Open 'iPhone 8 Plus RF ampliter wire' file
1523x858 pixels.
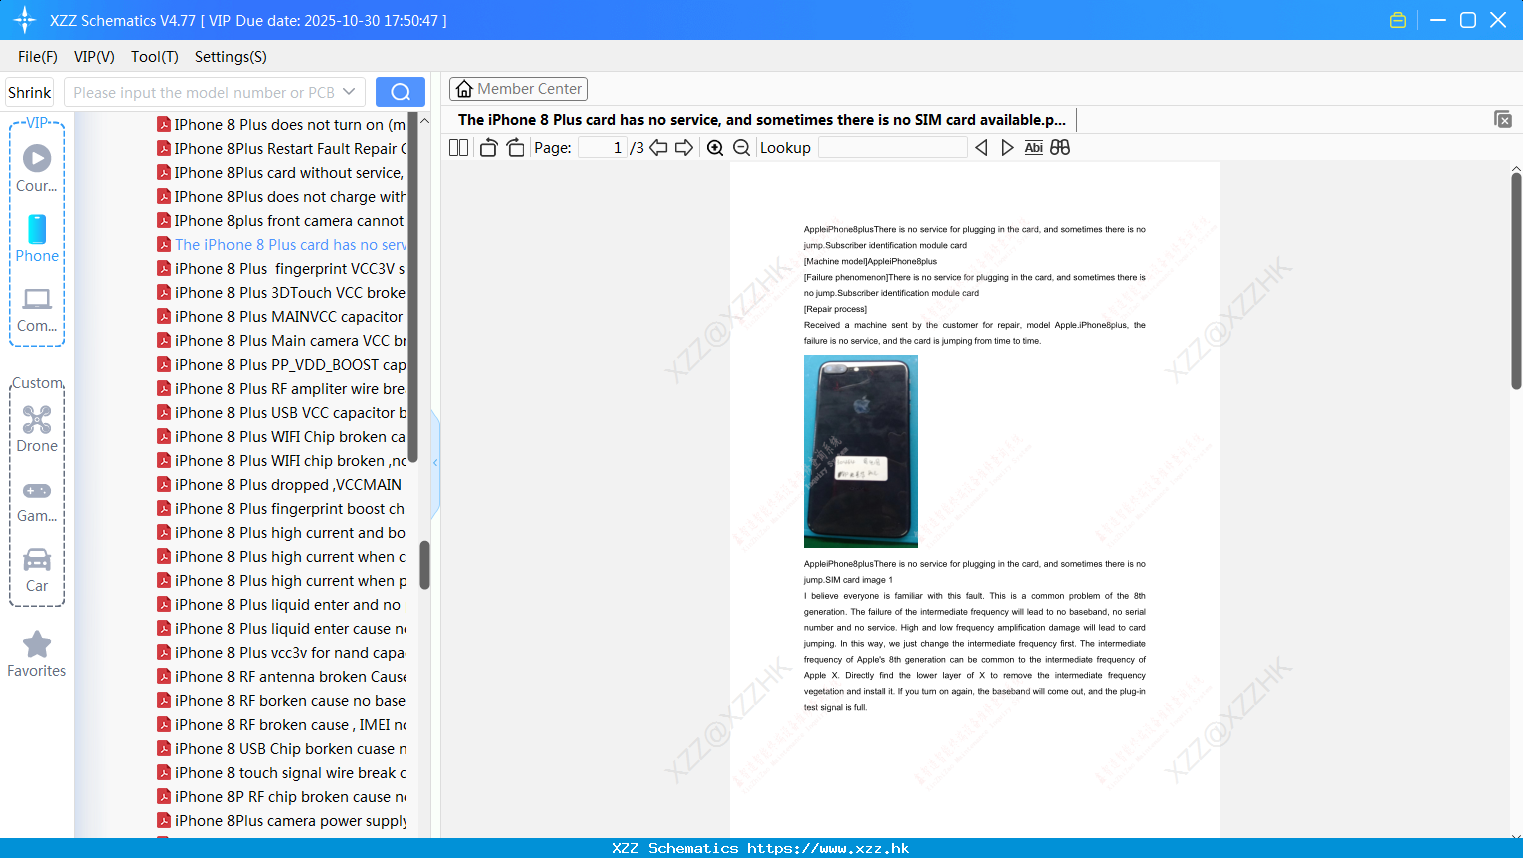tap(282, 389)
